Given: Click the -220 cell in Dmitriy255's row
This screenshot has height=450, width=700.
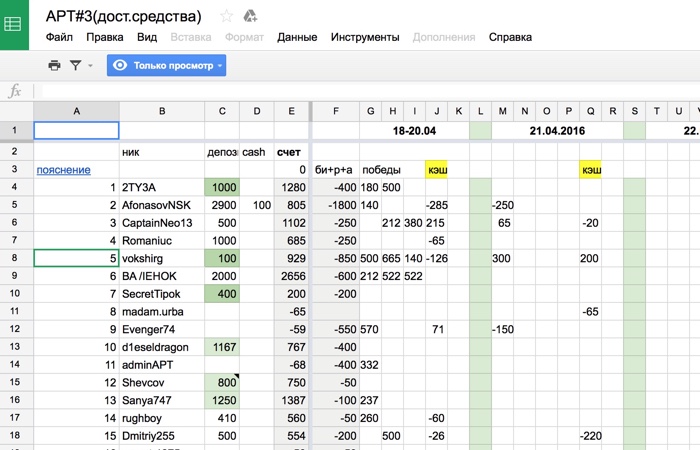Looking at the screenshot, I should pyautogui.click(x=591, y=436).
